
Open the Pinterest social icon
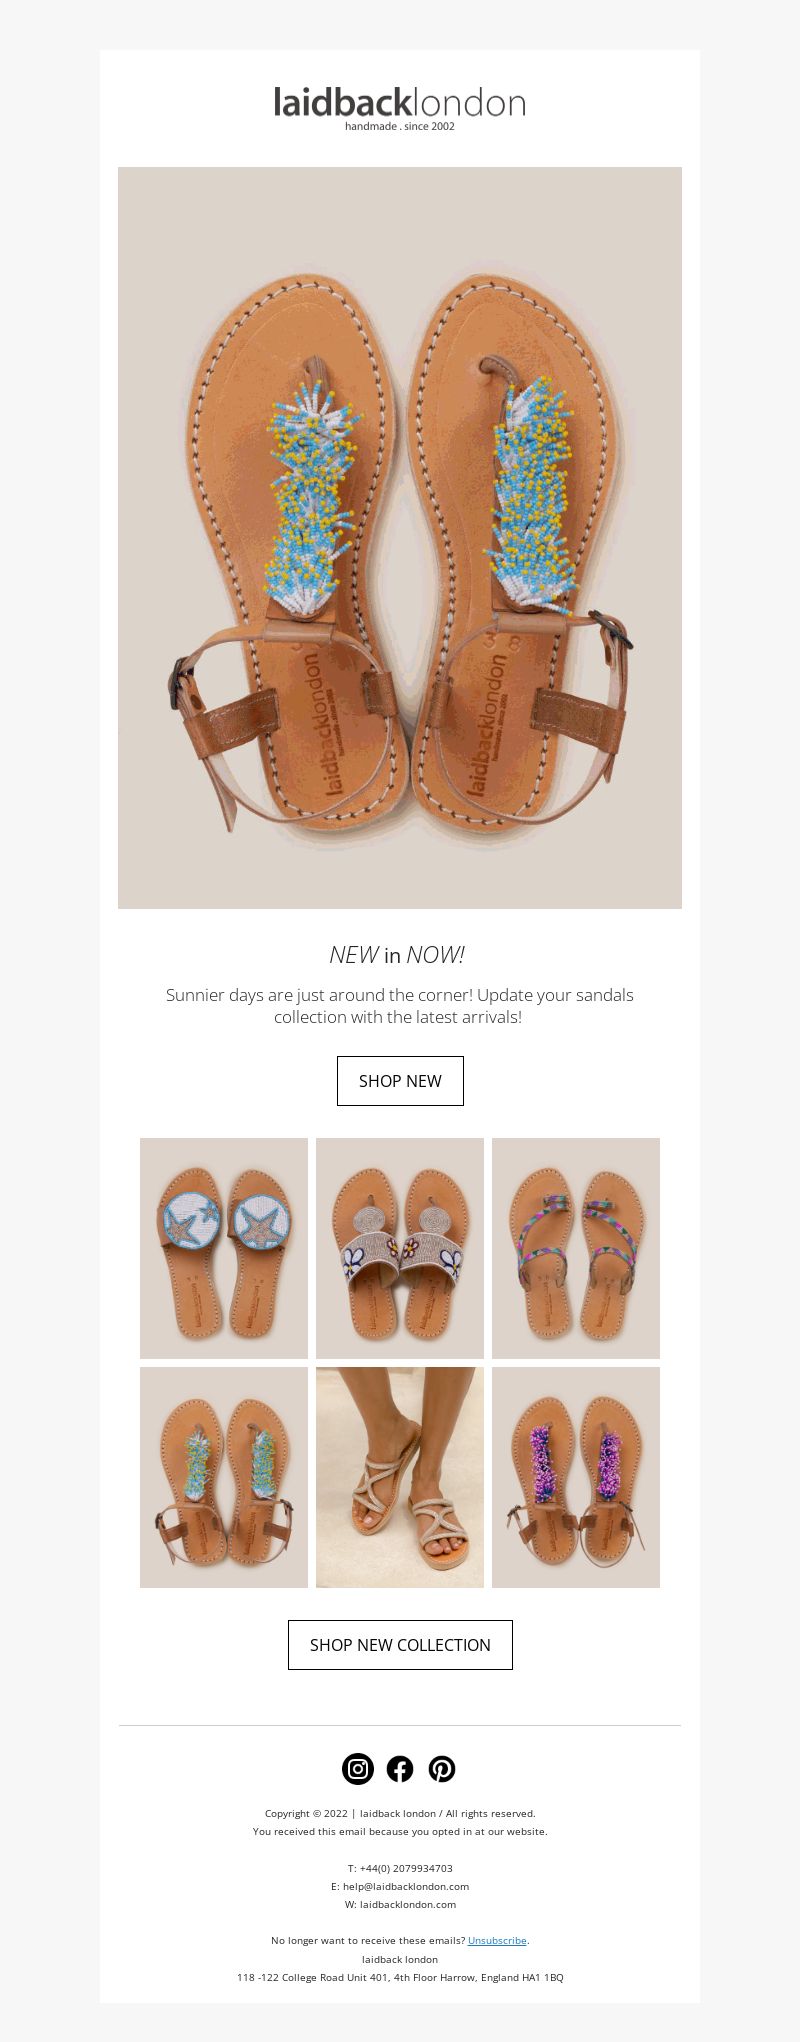coord(442,1769)
